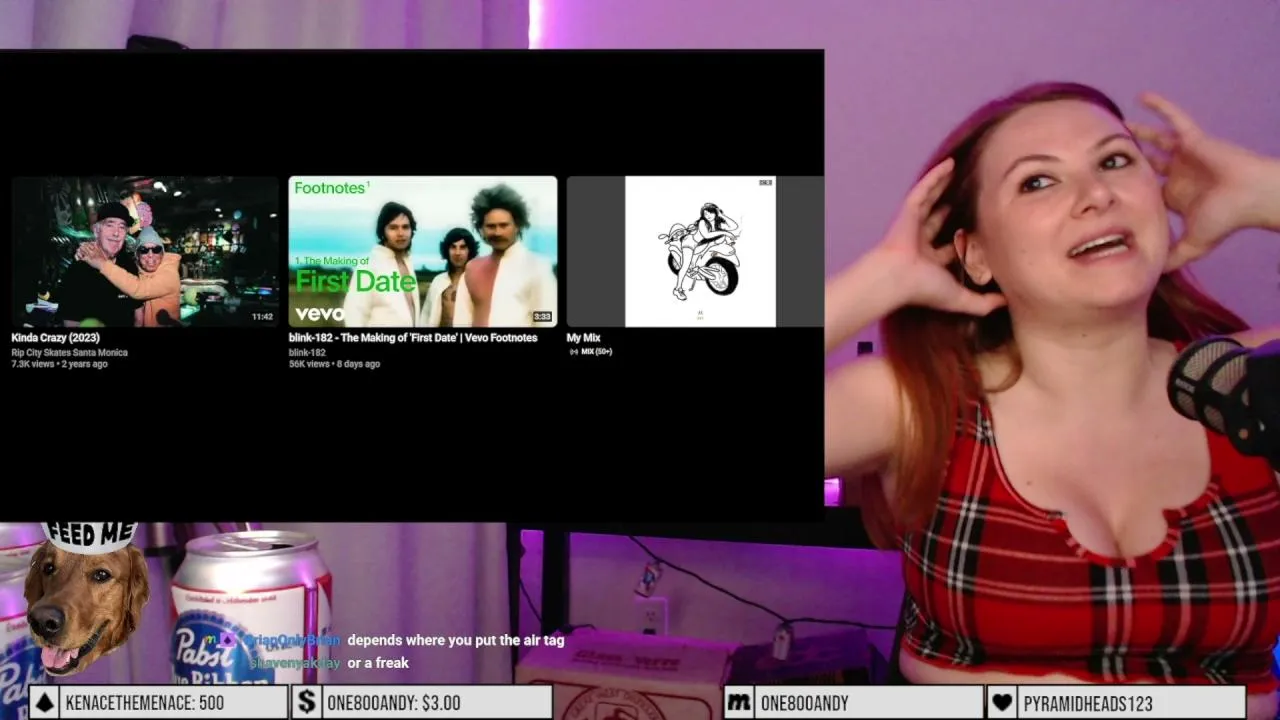Screen dimensions: 1280x720
Task: Click the 'PYRAMIDHEADS123' label
Action: click(1088, 703)
